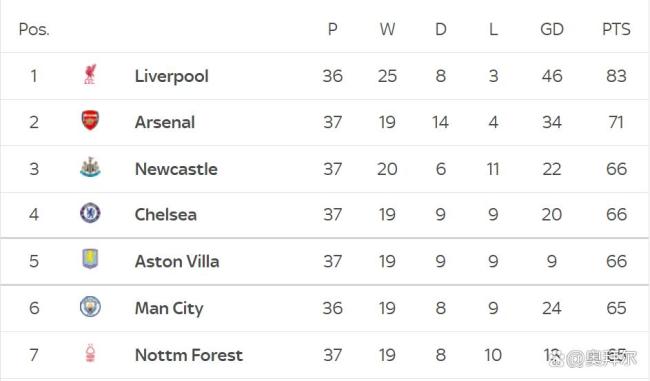
Task: Click the Newcastle club crest
Action: coord(90,167)
